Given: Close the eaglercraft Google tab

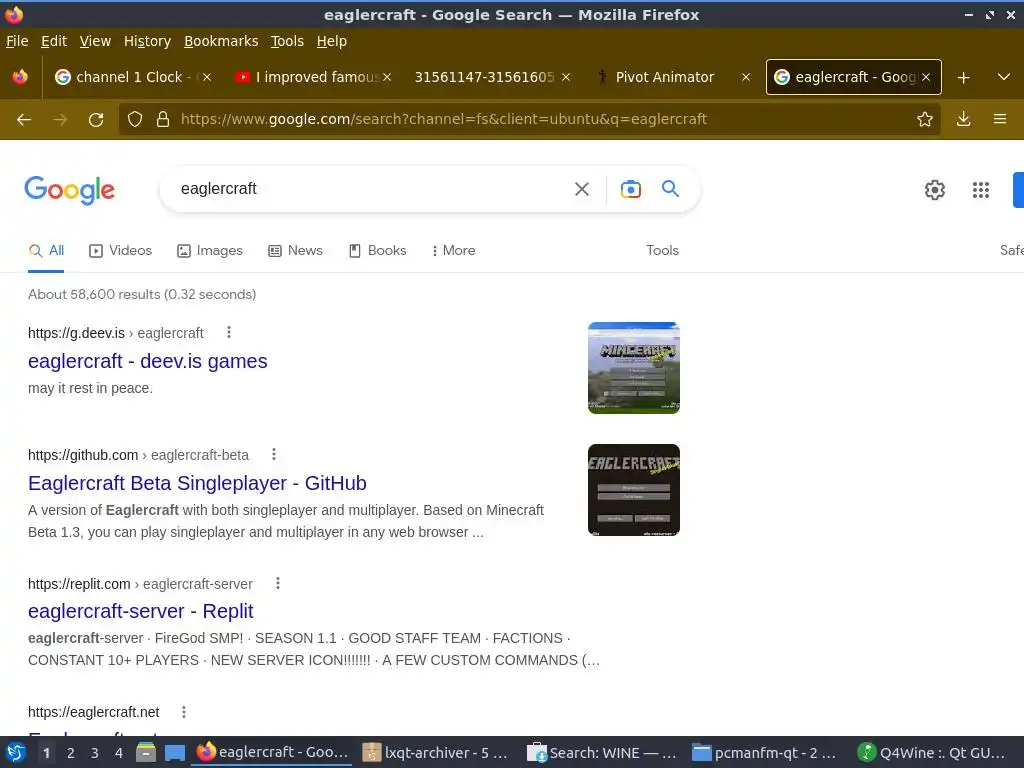Looking at the screenshot, I should (x=925, y=77).
